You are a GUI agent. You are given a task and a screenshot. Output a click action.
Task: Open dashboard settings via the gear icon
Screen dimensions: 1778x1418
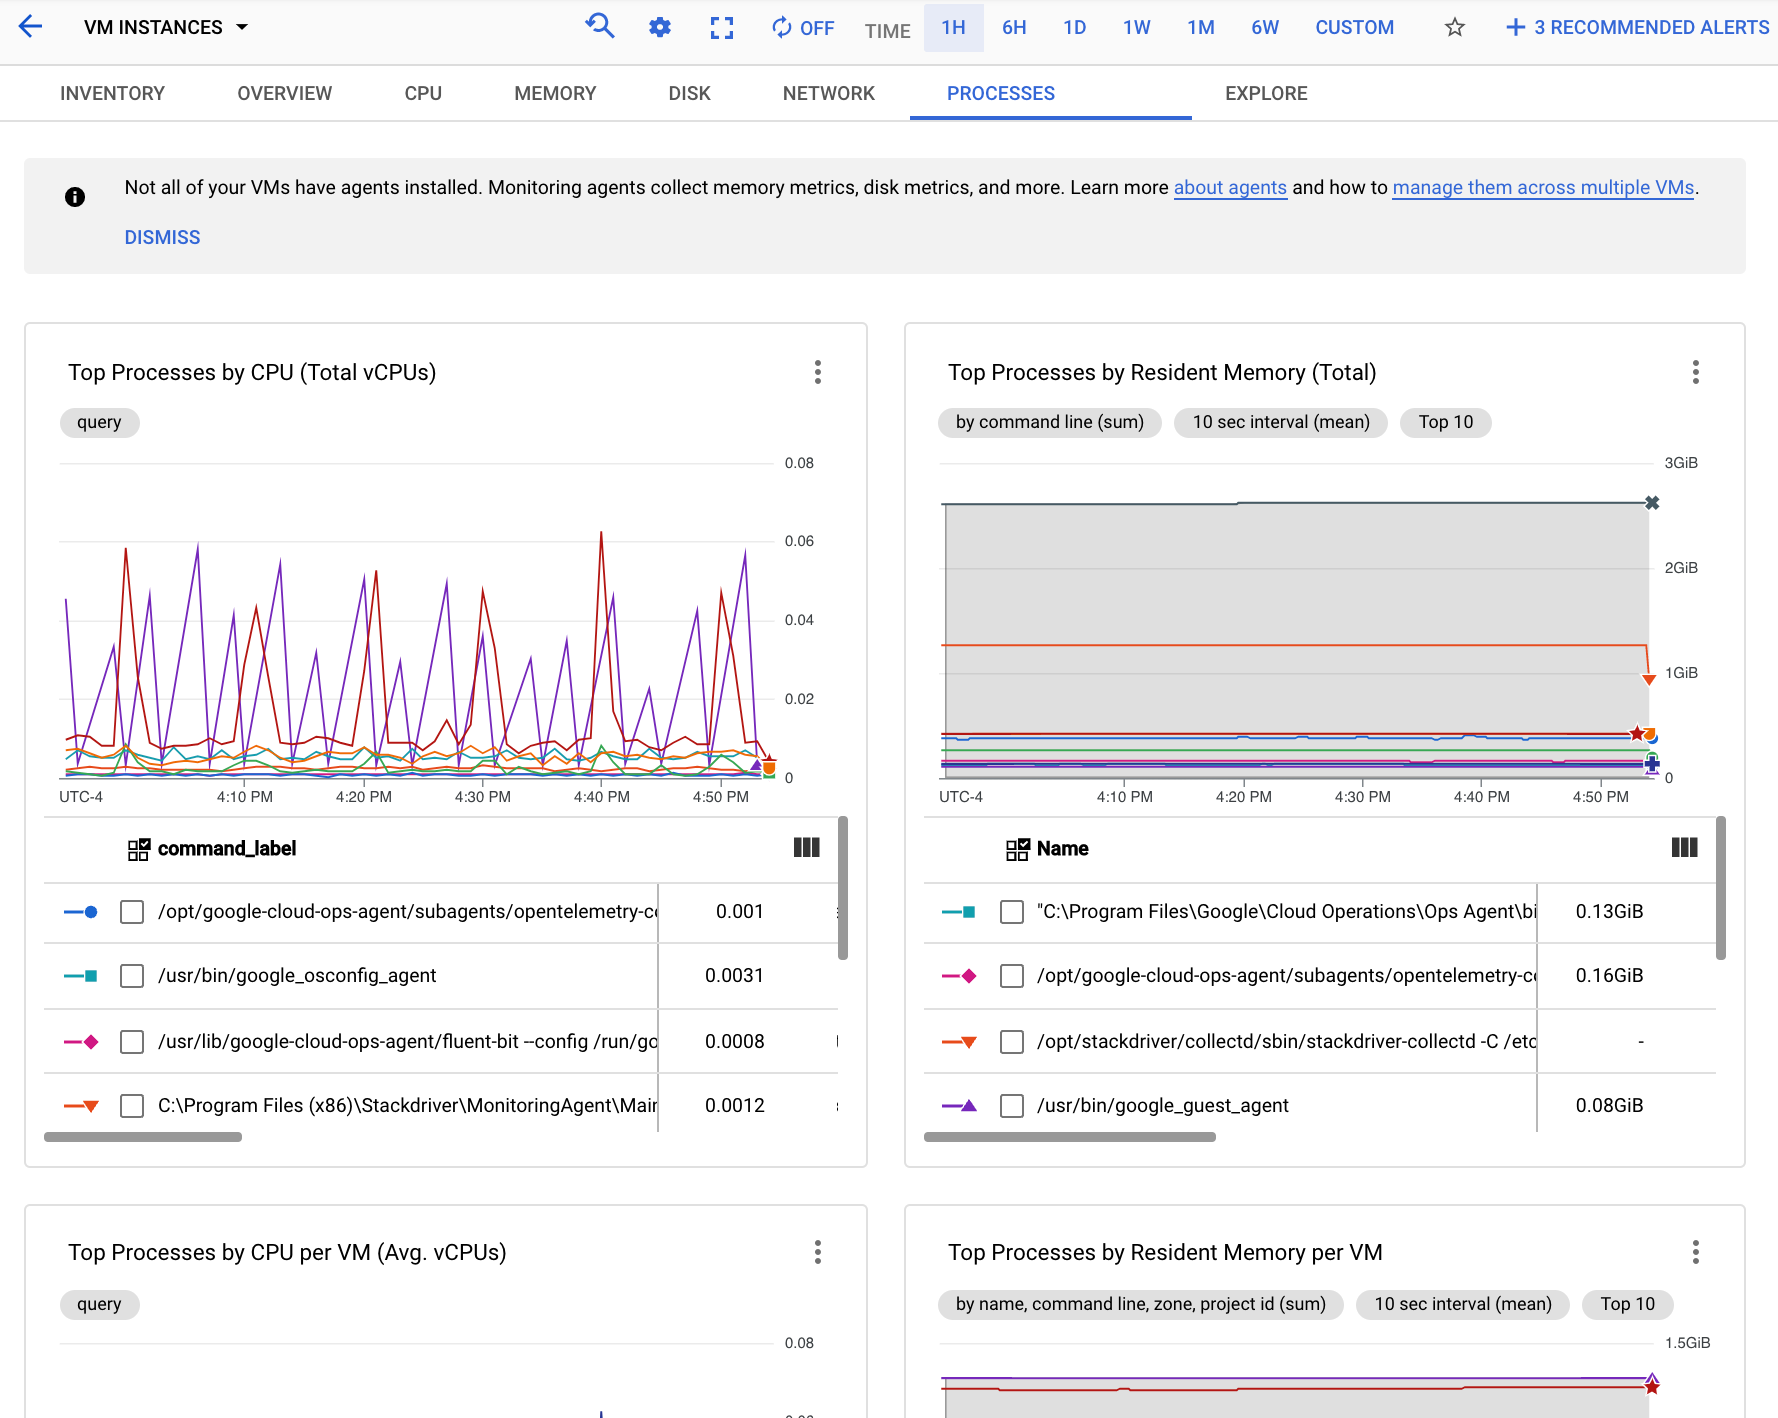point(660,27)
